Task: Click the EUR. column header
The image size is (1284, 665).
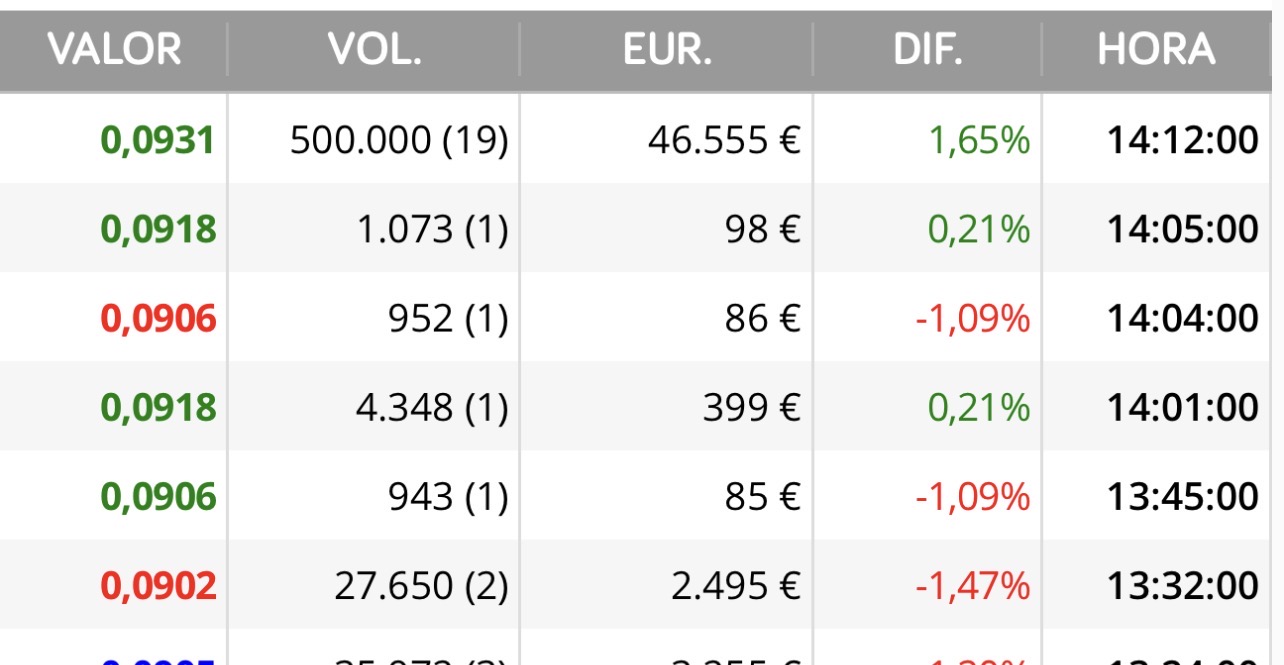Action: [x=667, y=49]
